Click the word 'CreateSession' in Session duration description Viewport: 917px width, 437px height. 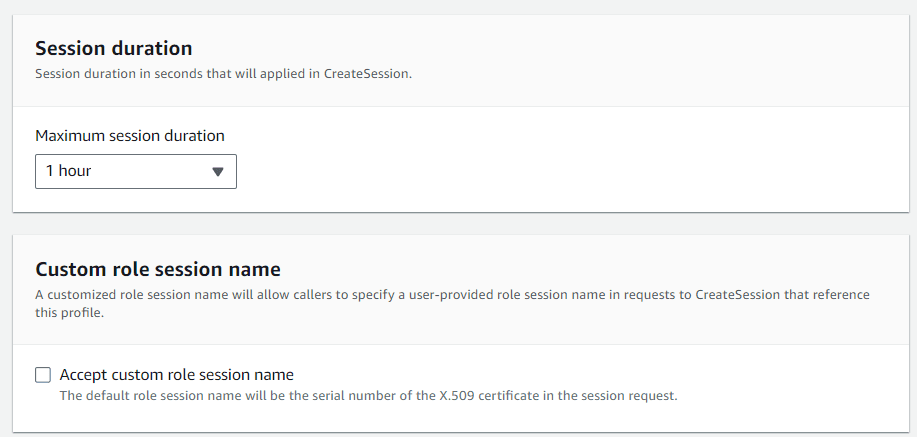coord(366,74)
